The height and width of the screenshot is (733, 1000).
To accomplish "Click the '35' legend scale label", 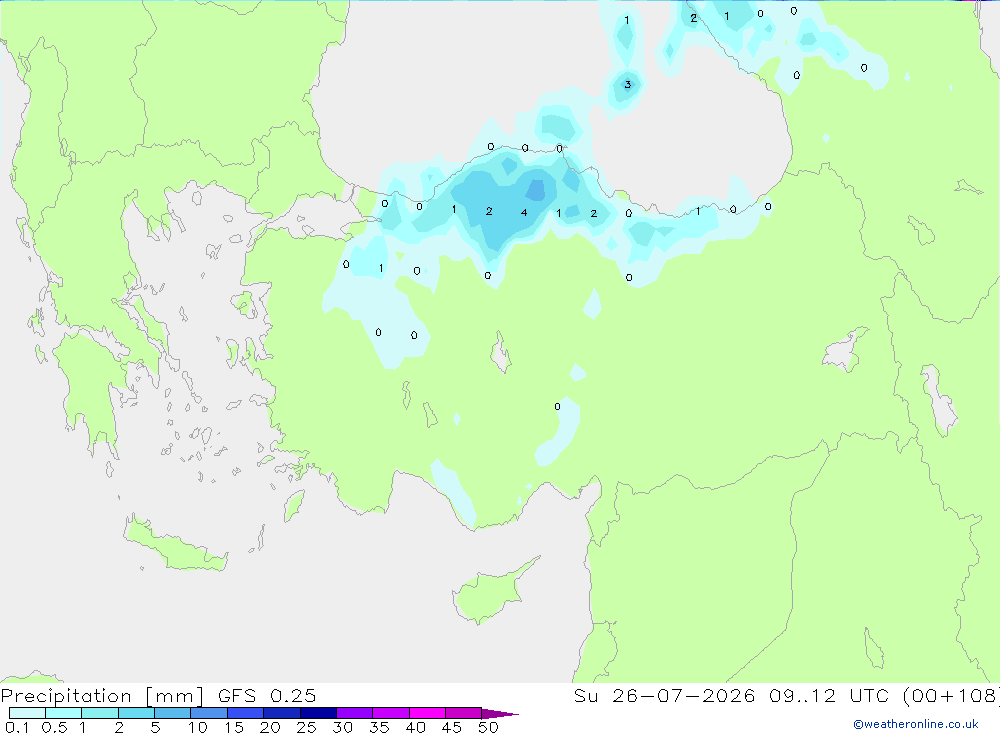I will 379,727.
